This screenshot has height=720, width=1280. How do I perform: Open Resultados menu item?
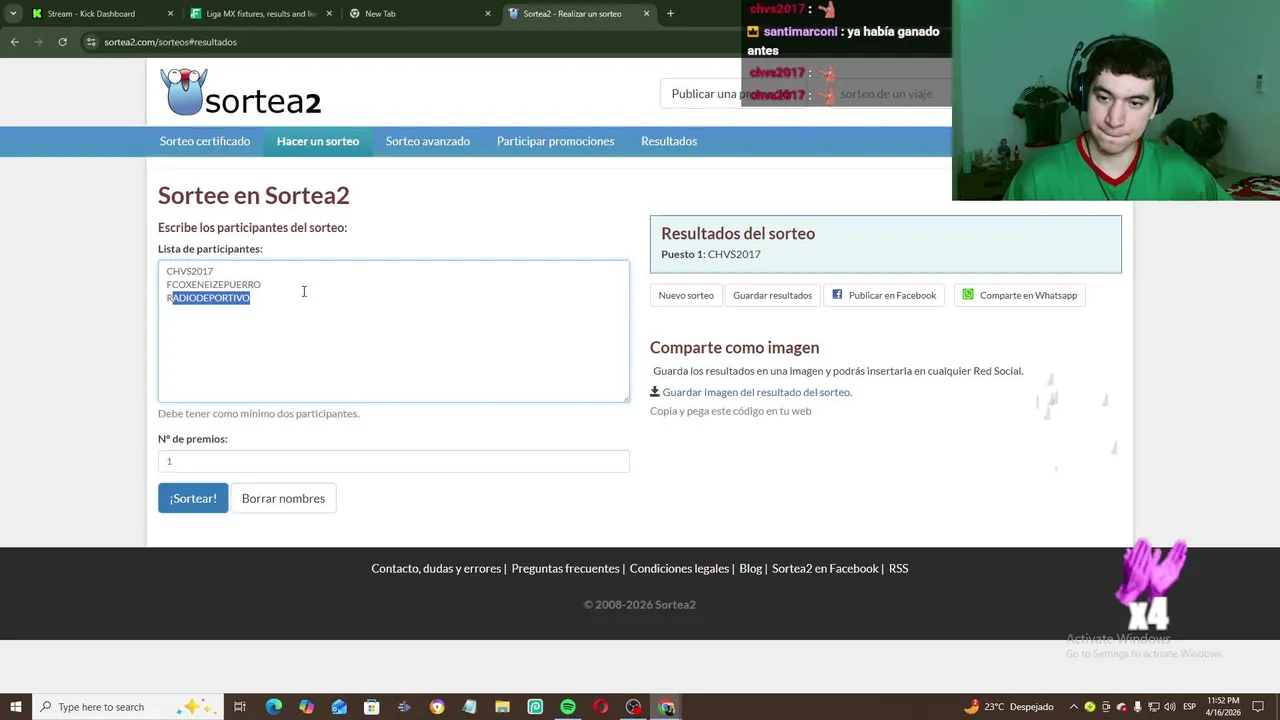point(669,141)
